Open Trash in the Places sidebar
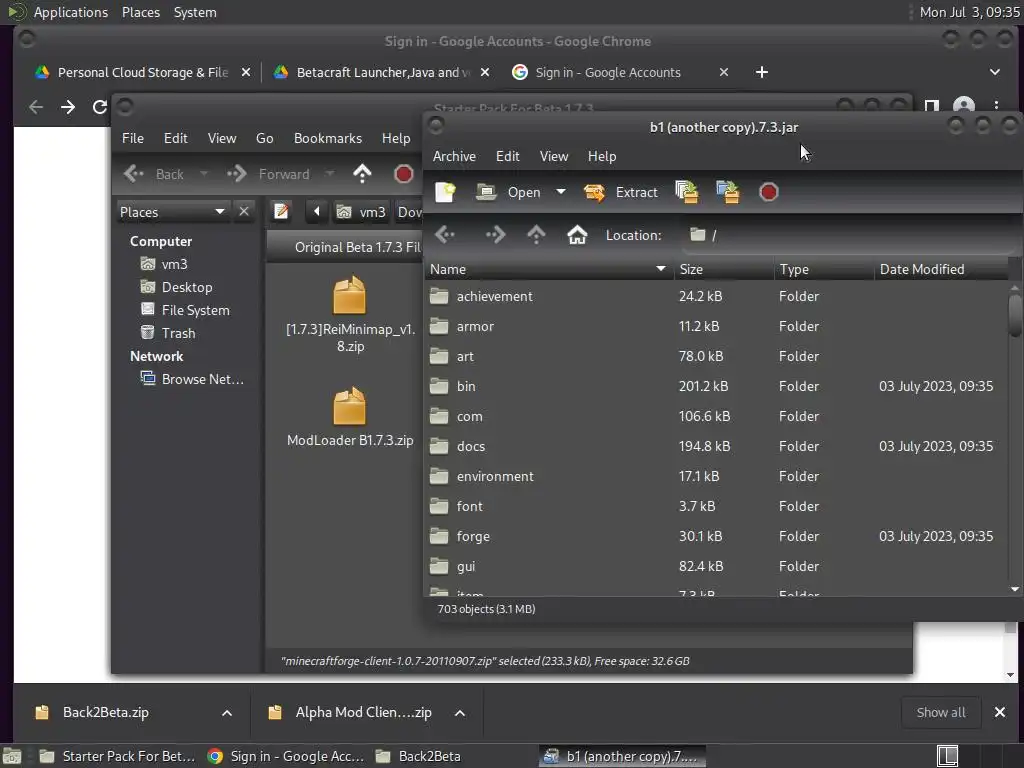1024x768 pixels. (168, 333)
